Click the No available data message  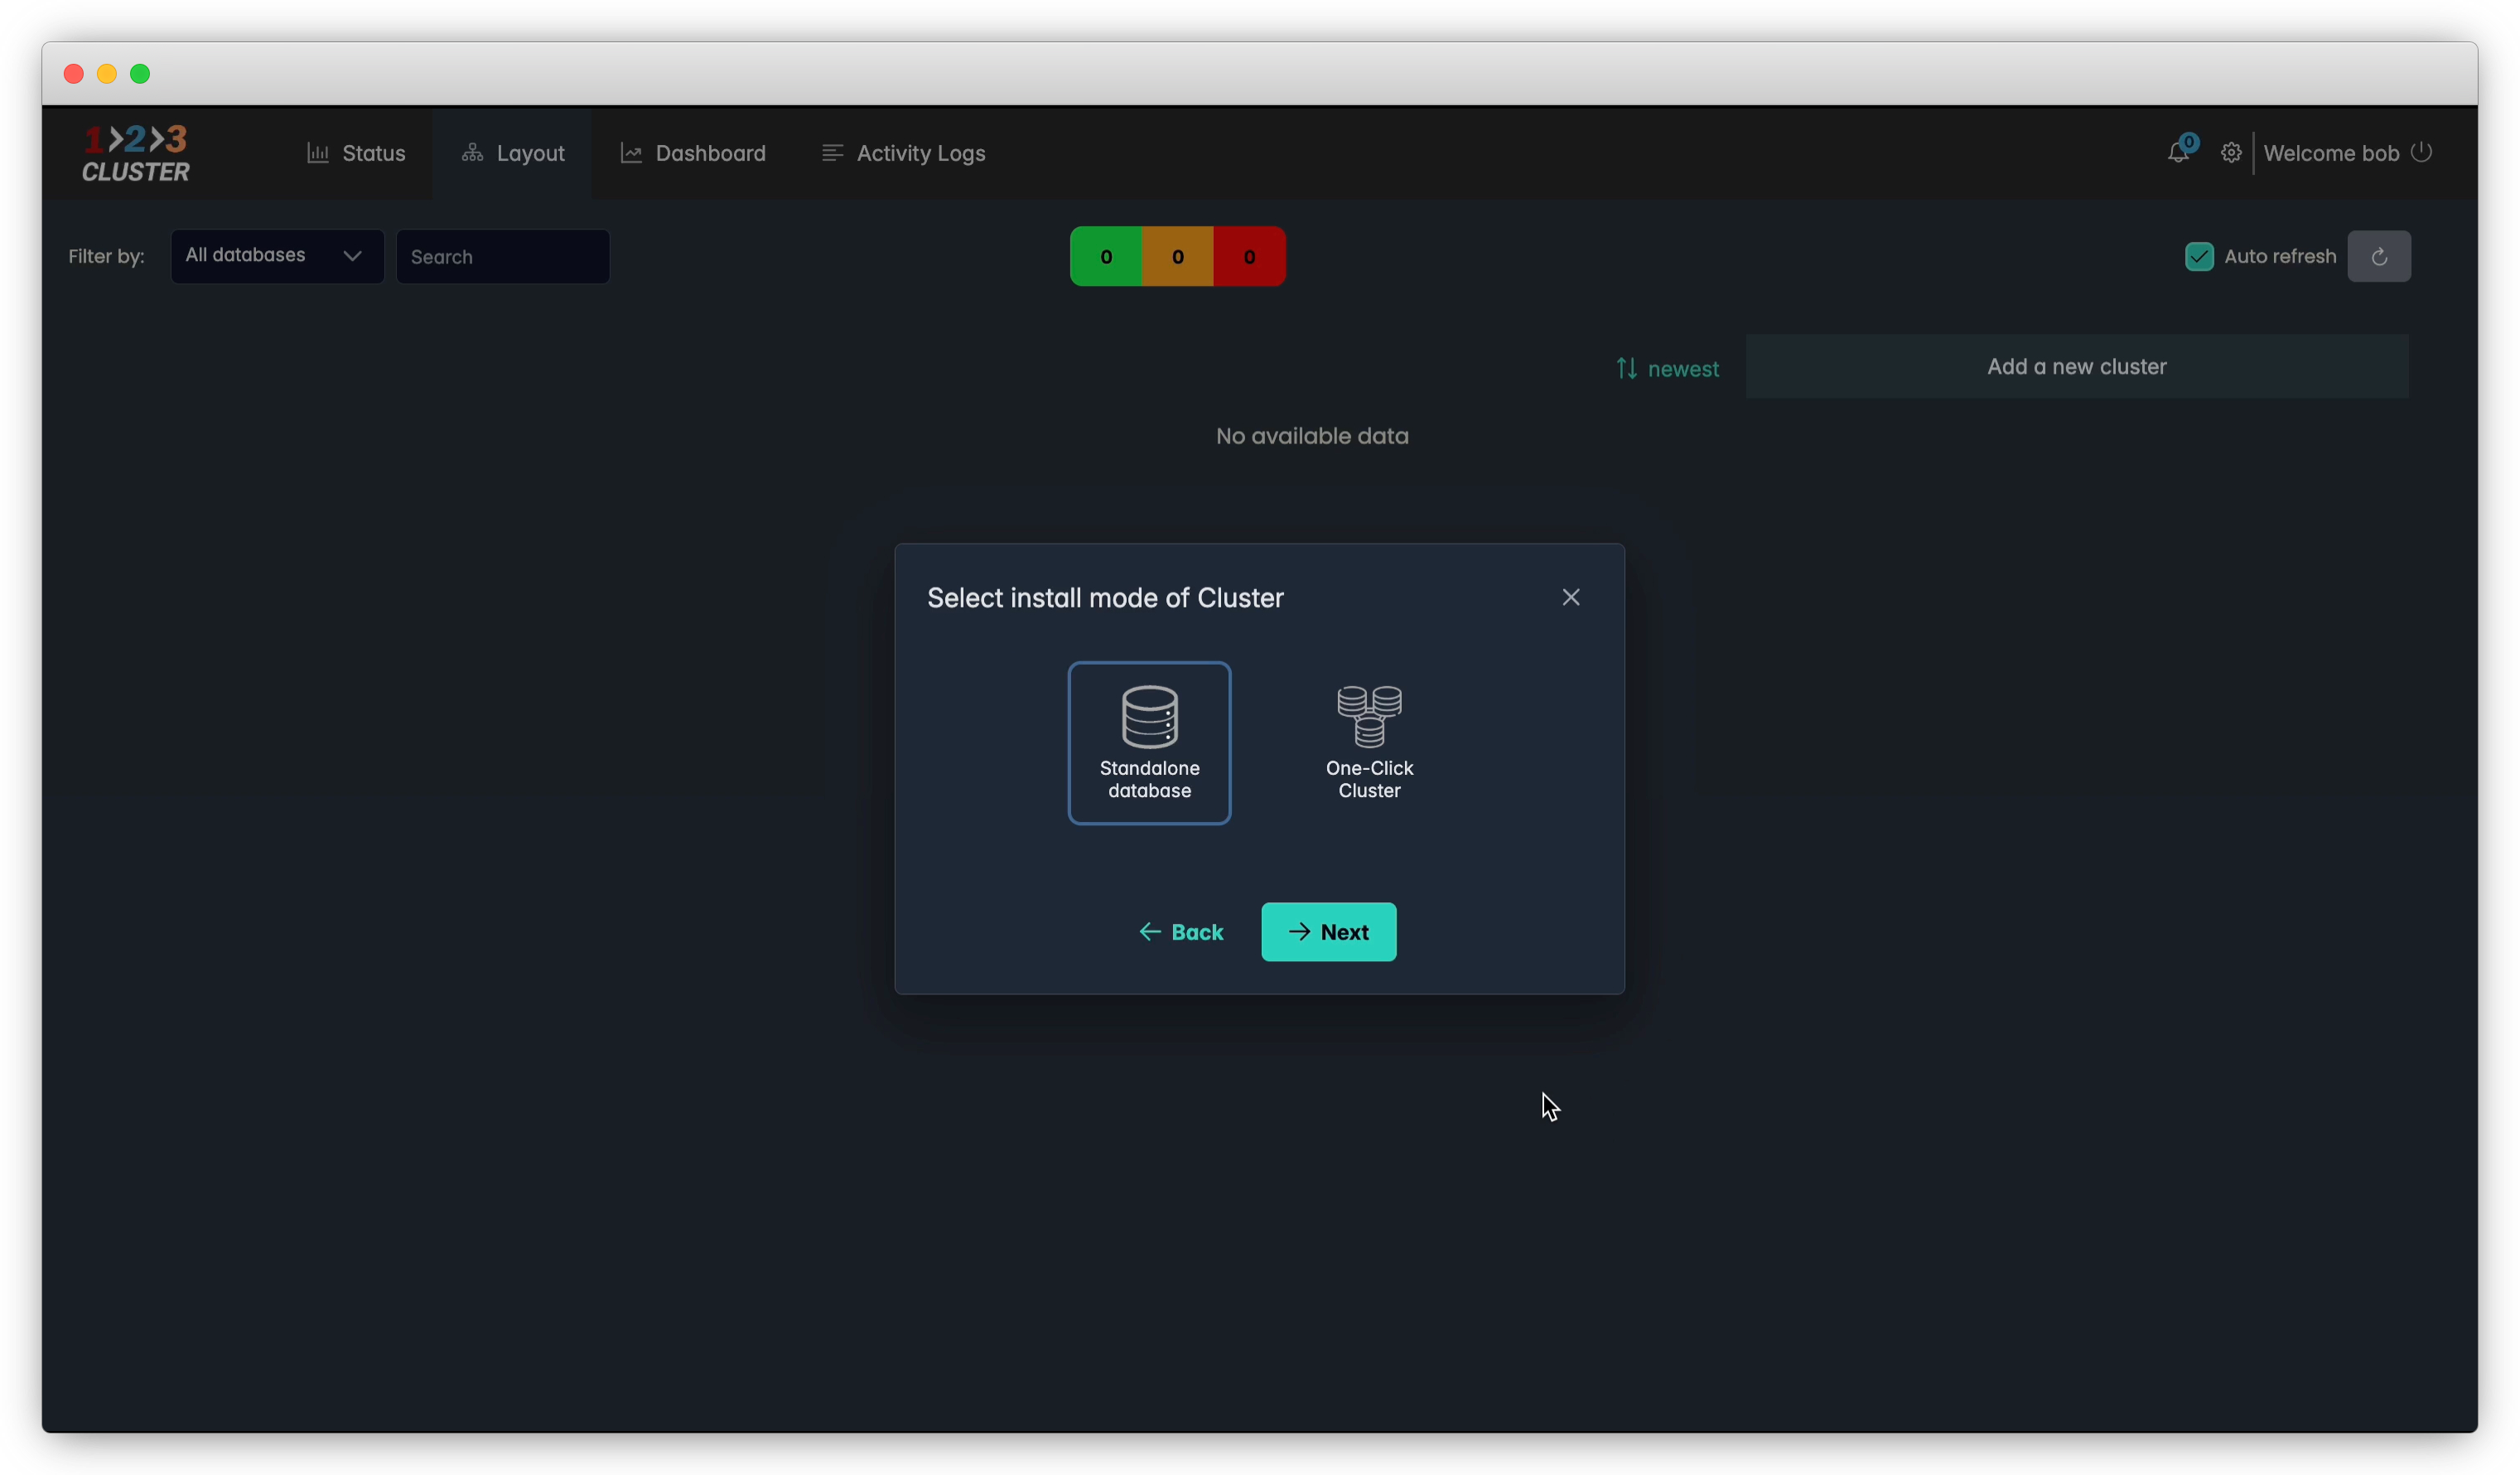(x=1312, y=436)
